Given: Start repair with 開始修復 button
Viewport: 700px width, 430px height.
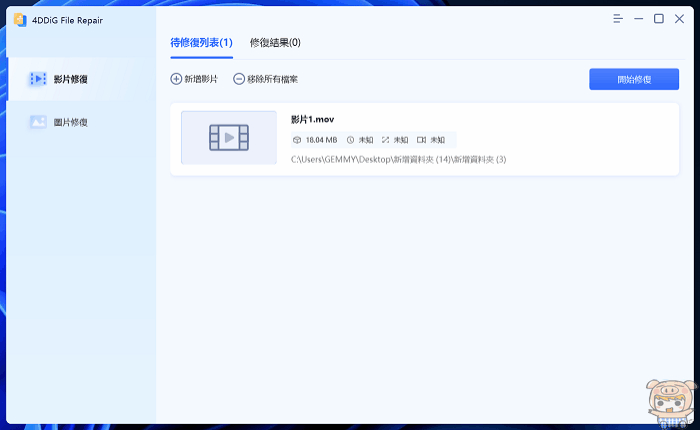Looking at the screenshot, I should (634, 79).
